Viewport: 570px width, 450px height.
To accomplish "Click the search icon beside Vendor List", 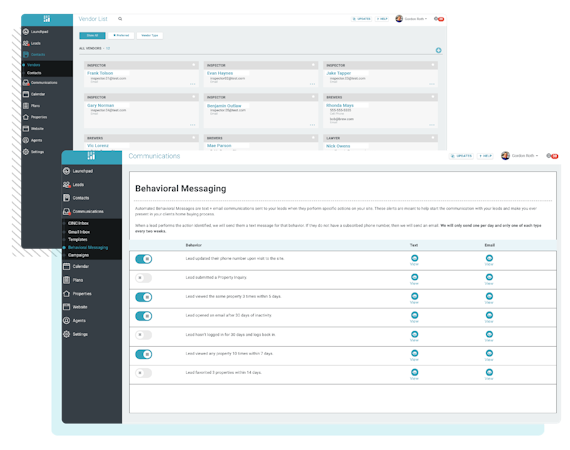I will [x=120, y=19].
